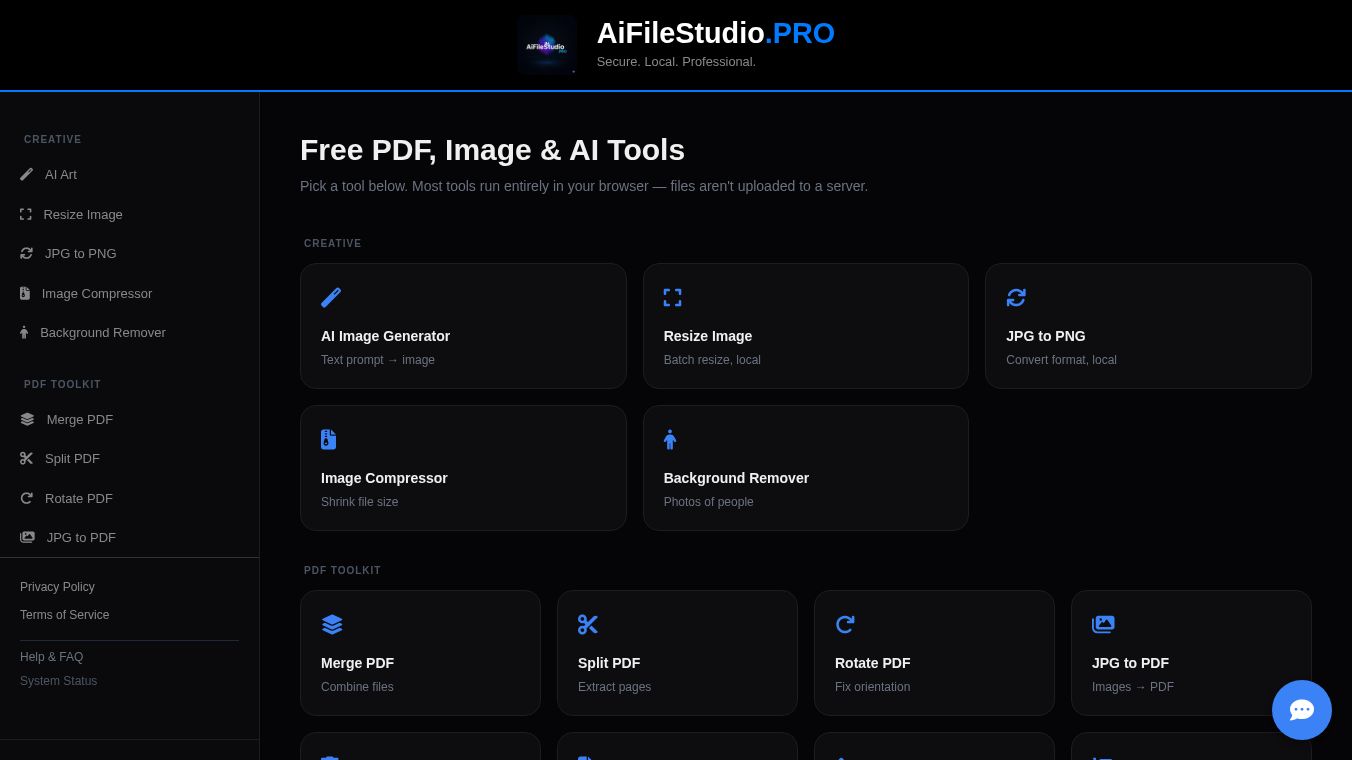Click the 'Images → PDF' description
Screen dimensions: 1352x760
[1133, 687]
